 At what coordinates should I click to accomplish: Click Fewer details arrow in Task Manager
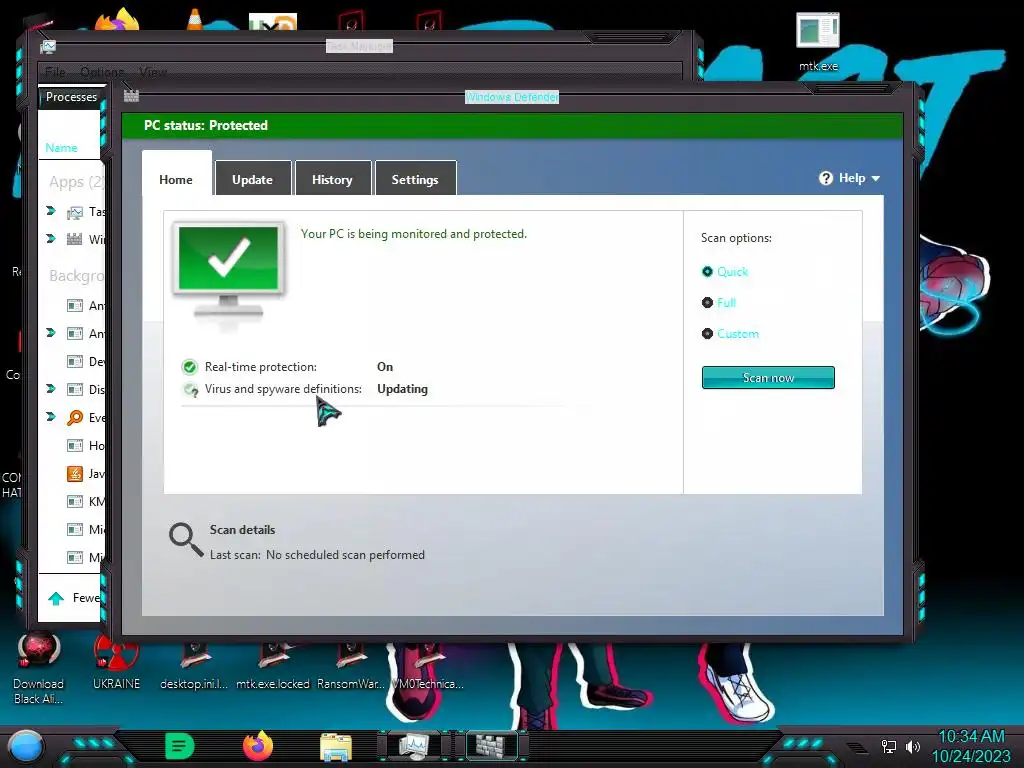(56, 598)
